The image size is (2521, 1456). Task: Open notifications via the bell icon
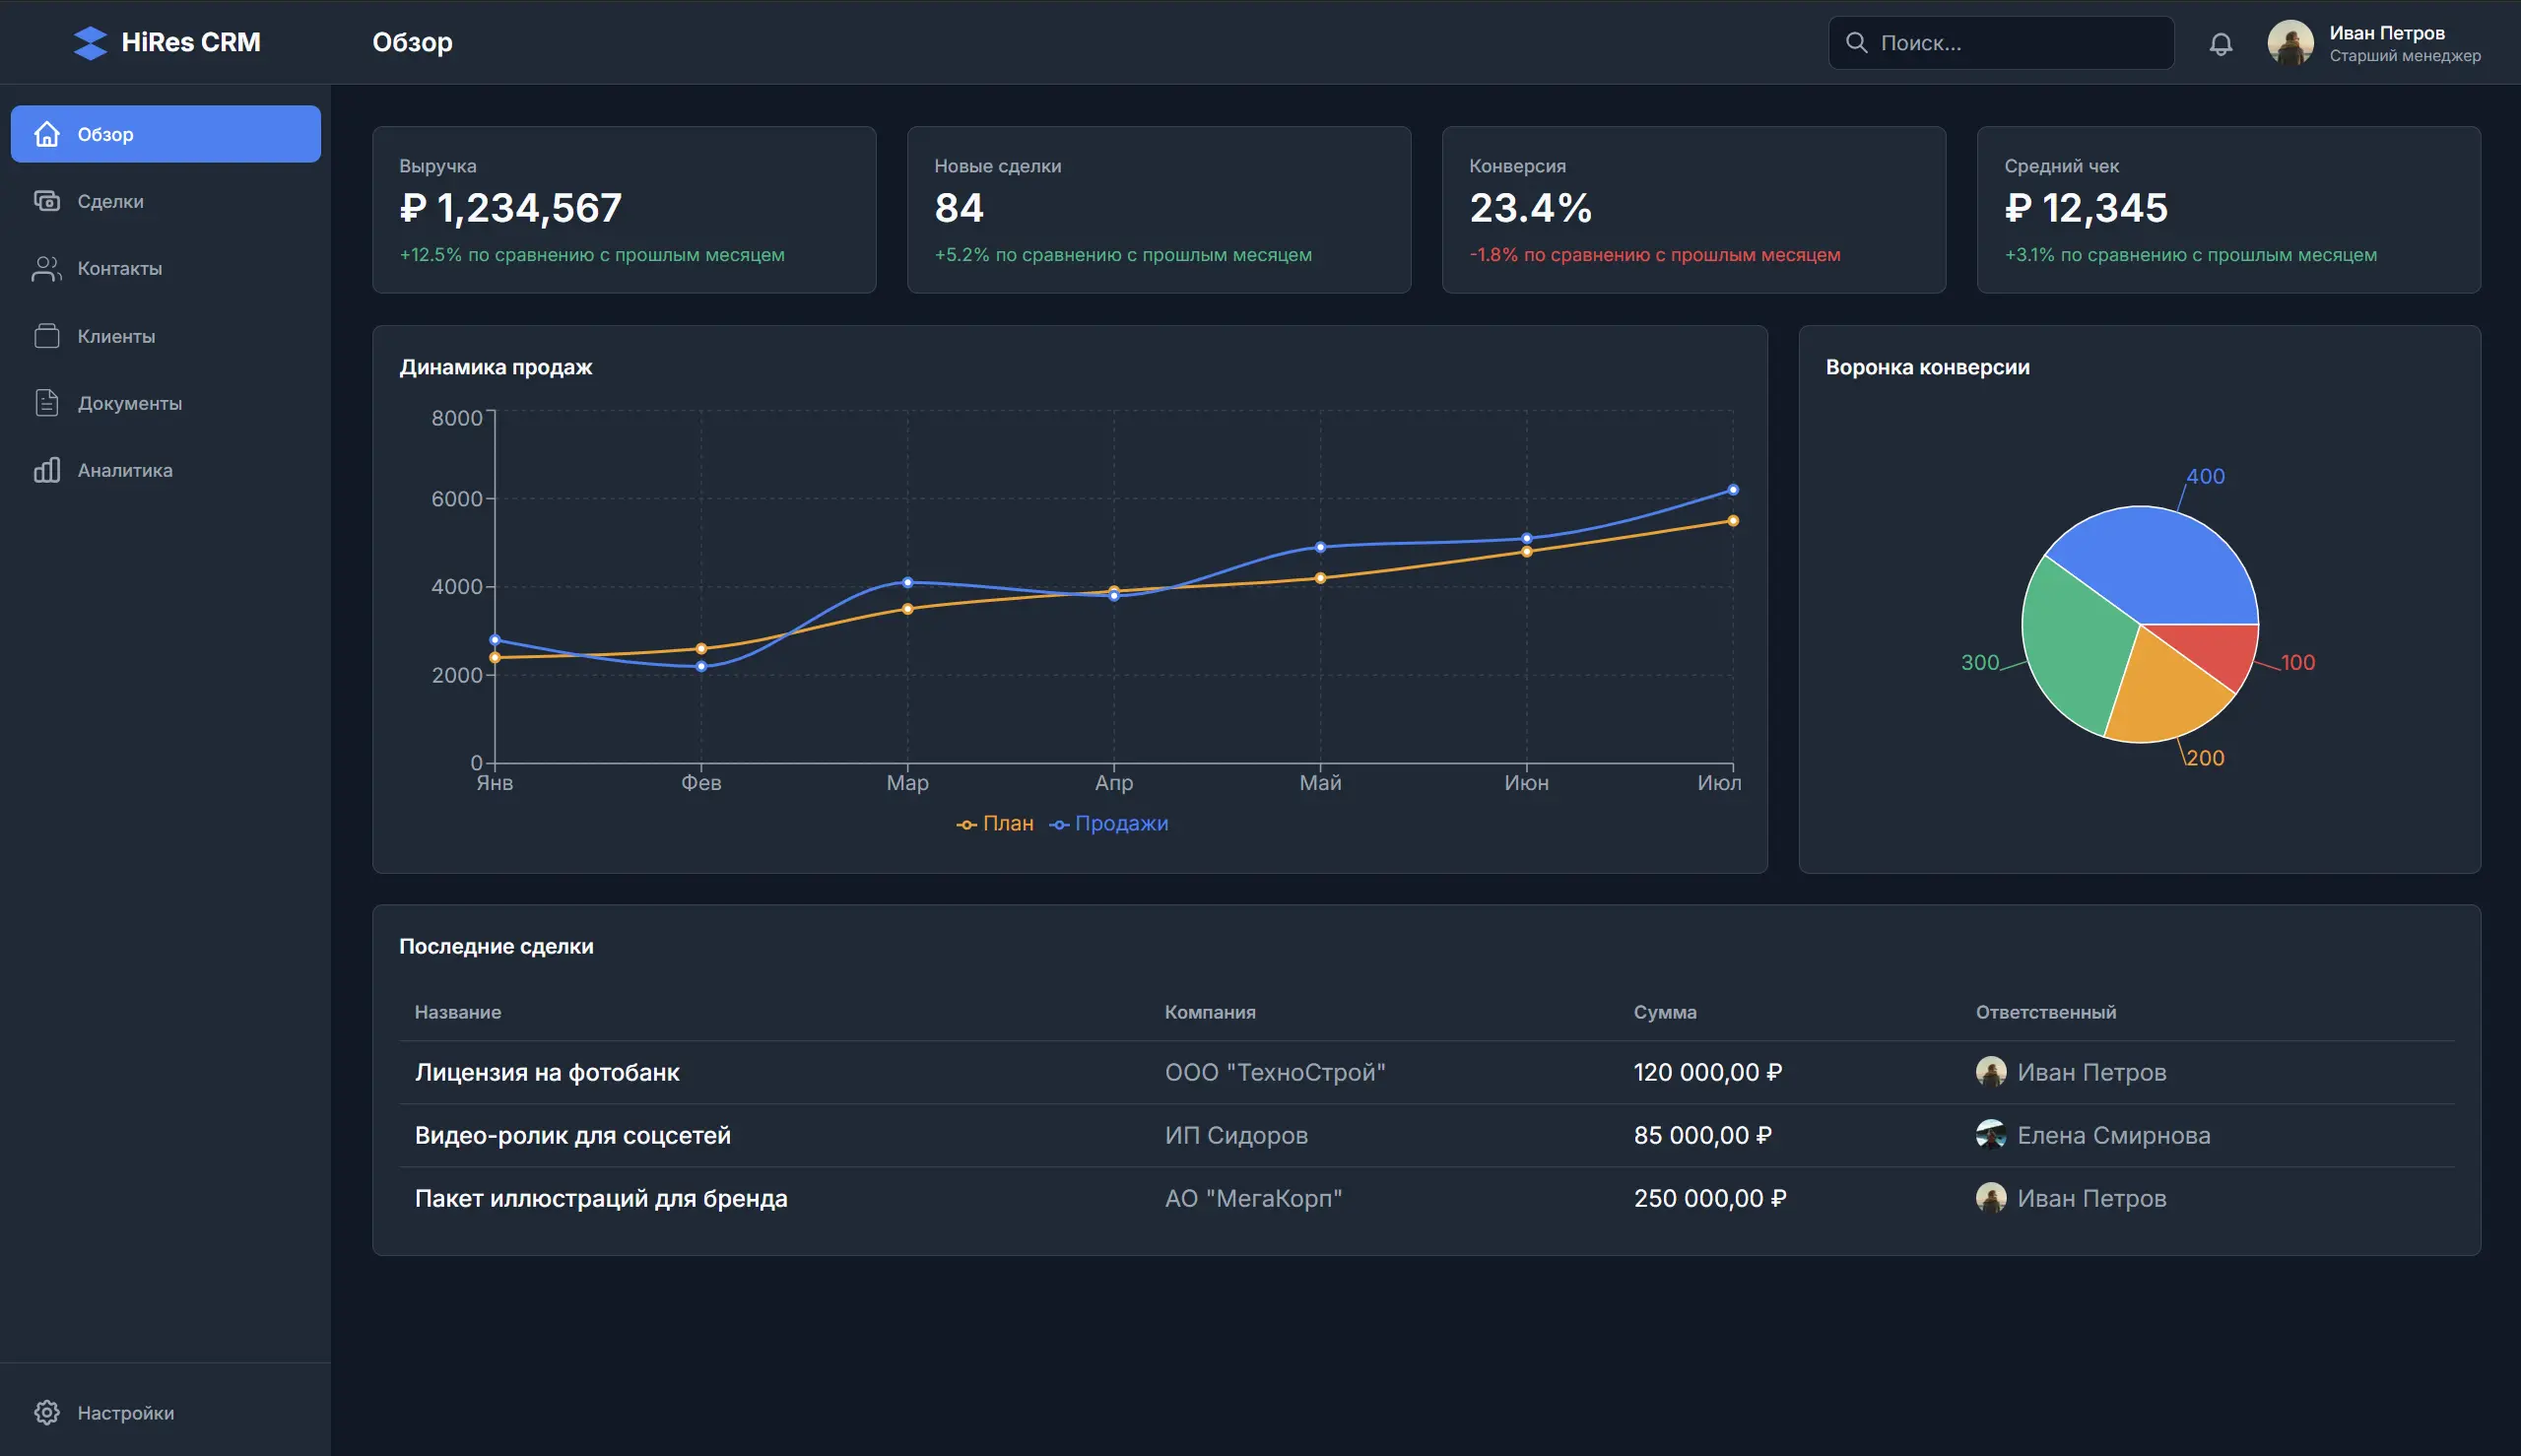point(2221,43)
